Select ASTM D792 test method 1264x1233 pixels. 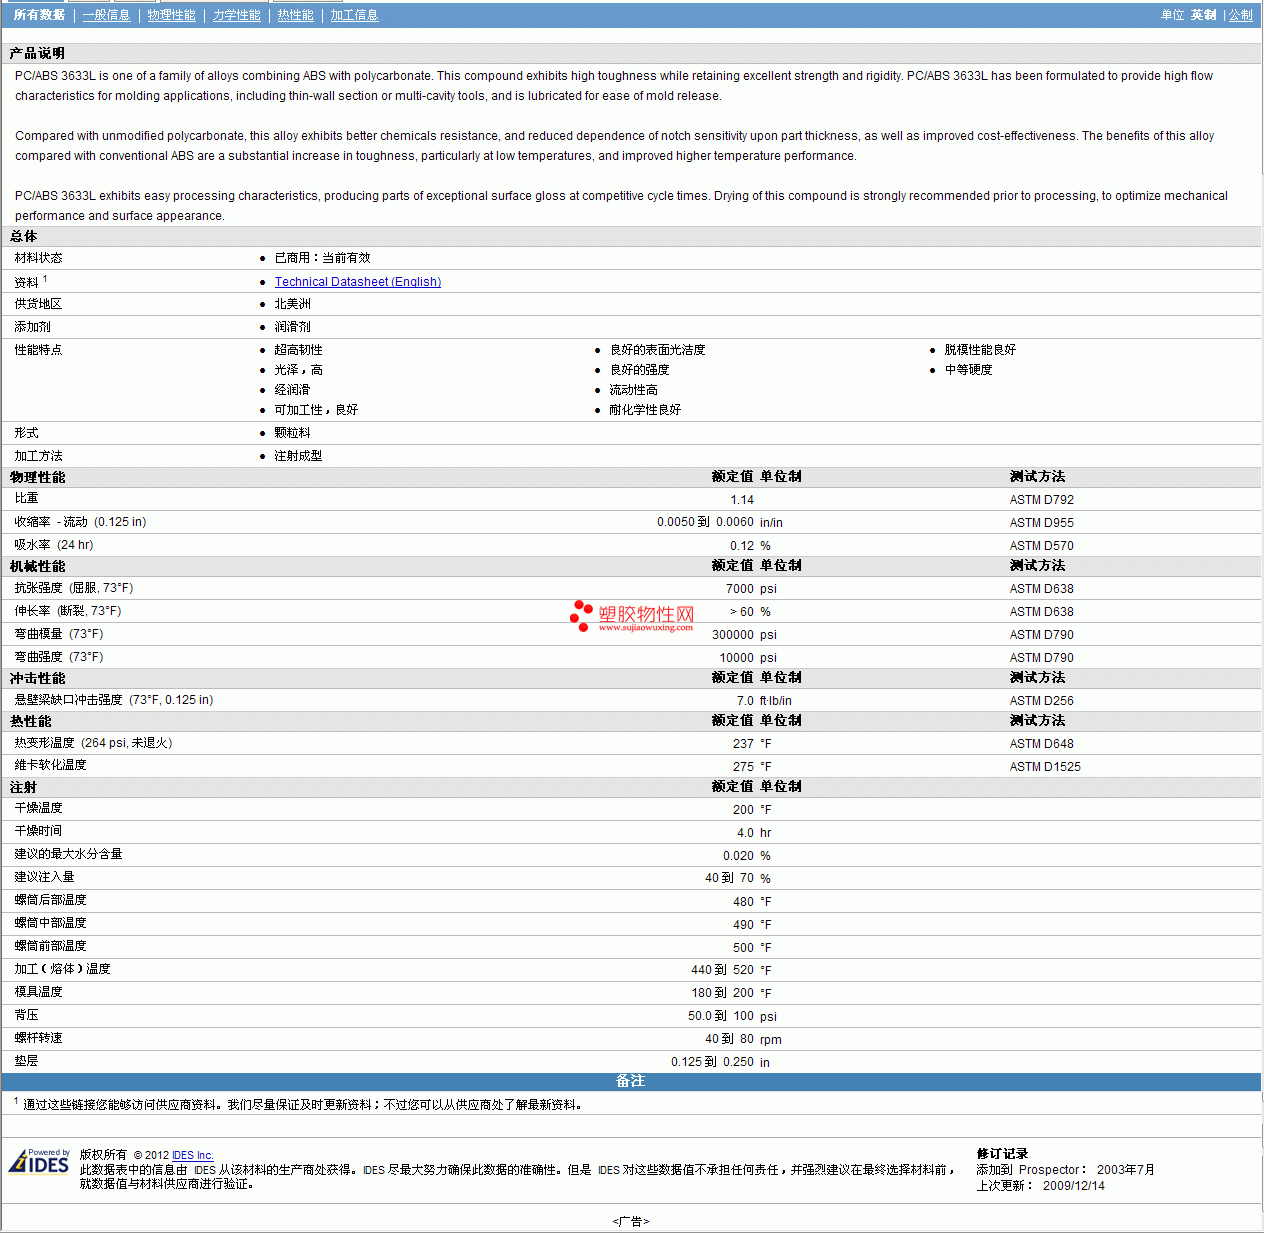(1041, 500)
